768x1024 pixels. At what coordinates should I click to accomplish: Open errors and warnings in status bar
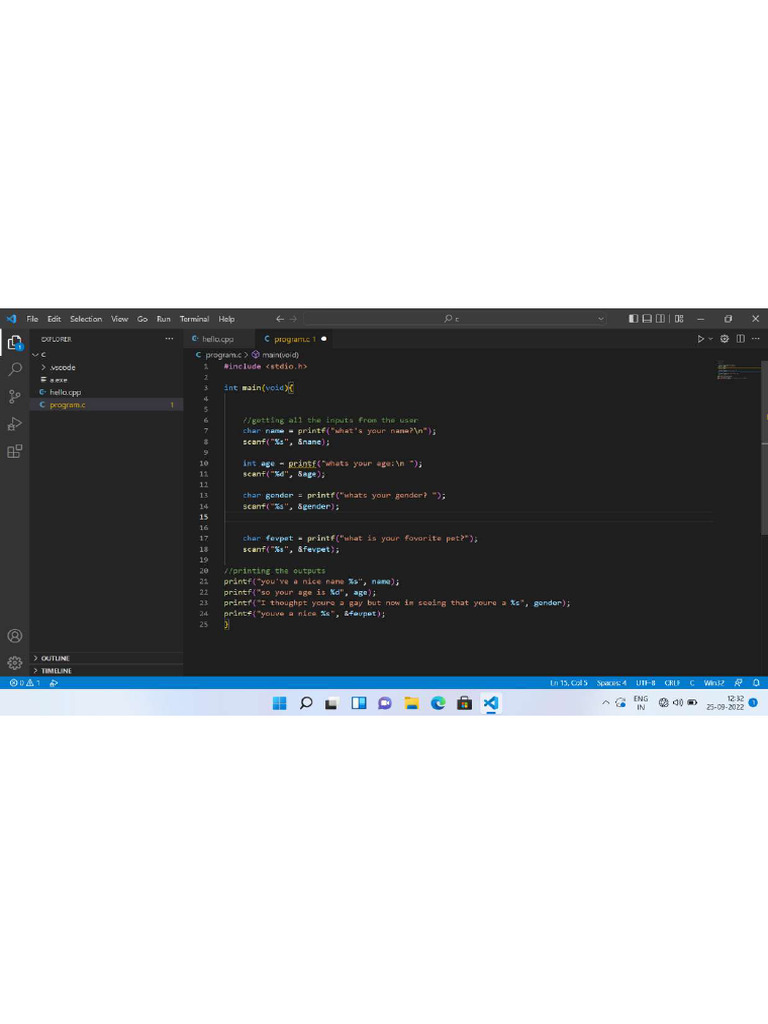[25, 682]
